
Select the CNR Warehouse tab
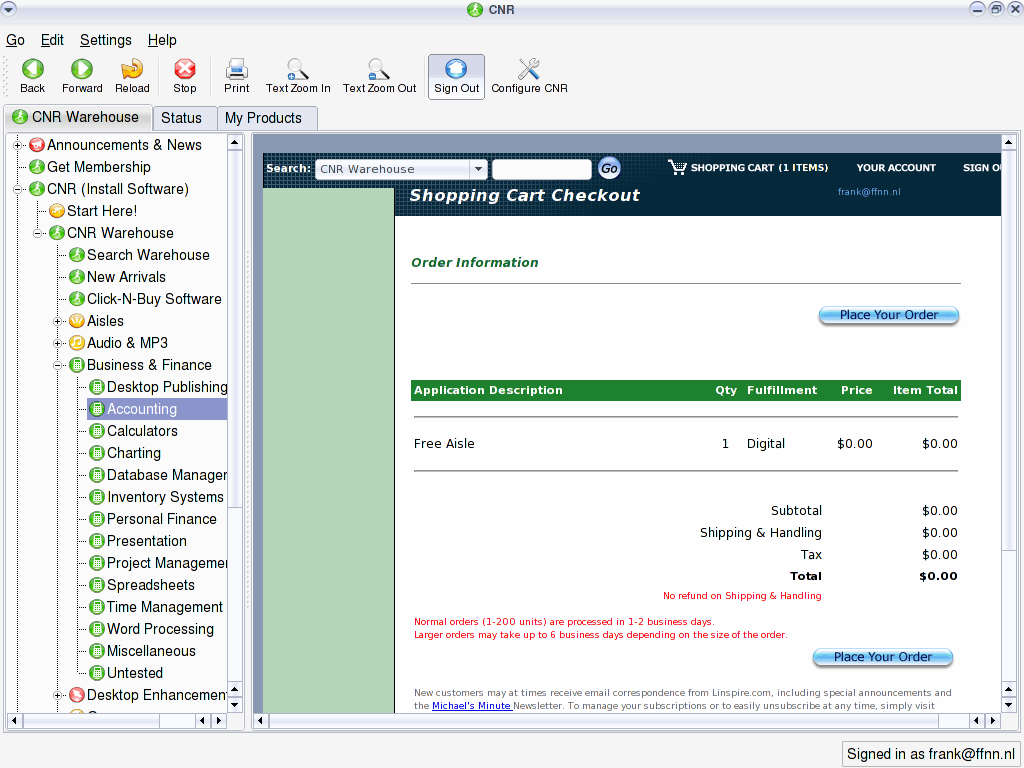coord(78,117)
